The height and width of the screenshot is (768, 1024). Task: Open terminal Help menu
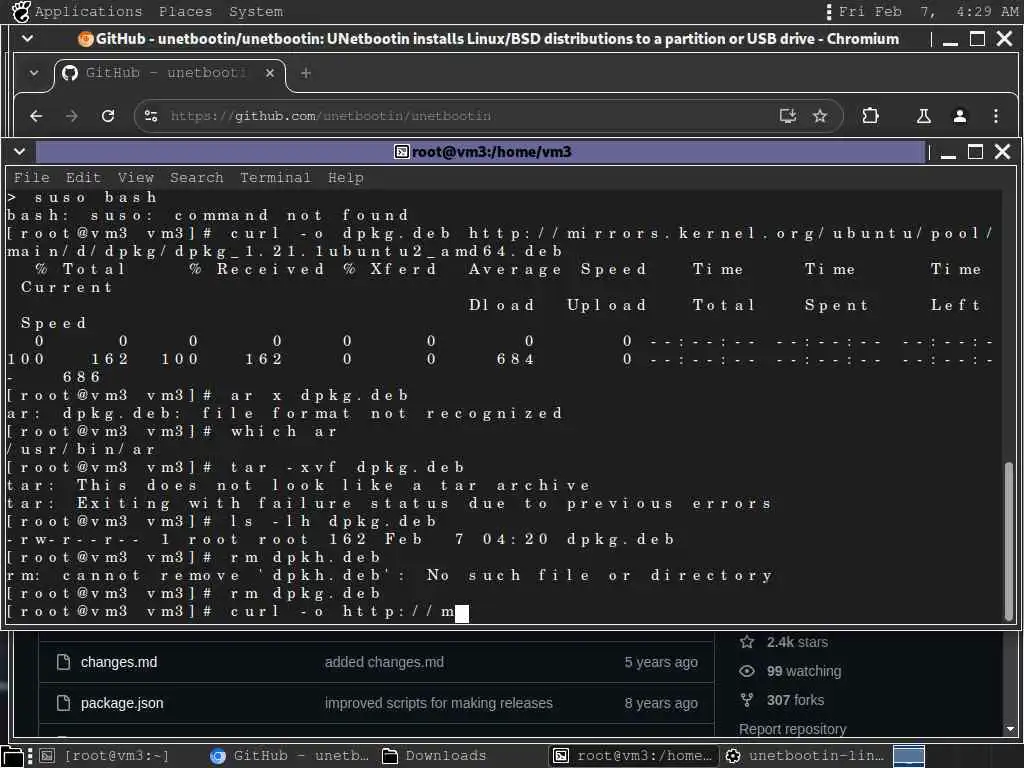(345, 178)
